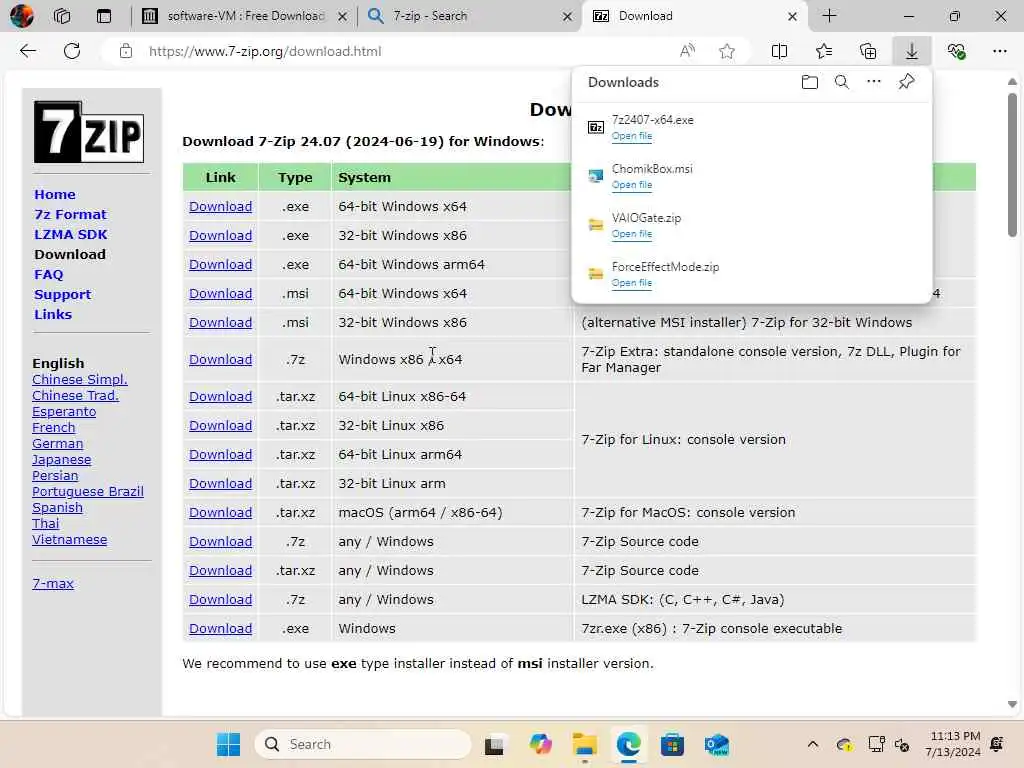Switch to 7-zip - Search tab

coord(470,16)
